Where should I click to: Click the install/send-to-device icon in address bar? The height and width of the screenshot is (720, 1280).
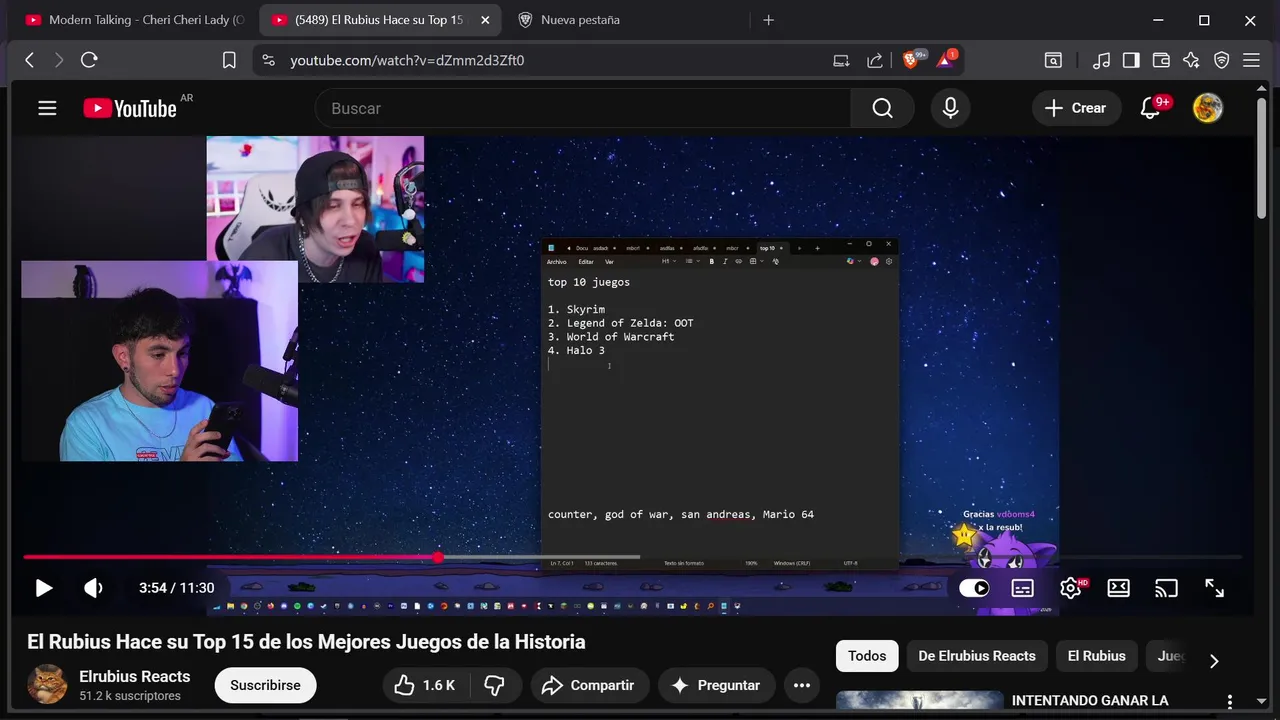click(x=841, y=60)
